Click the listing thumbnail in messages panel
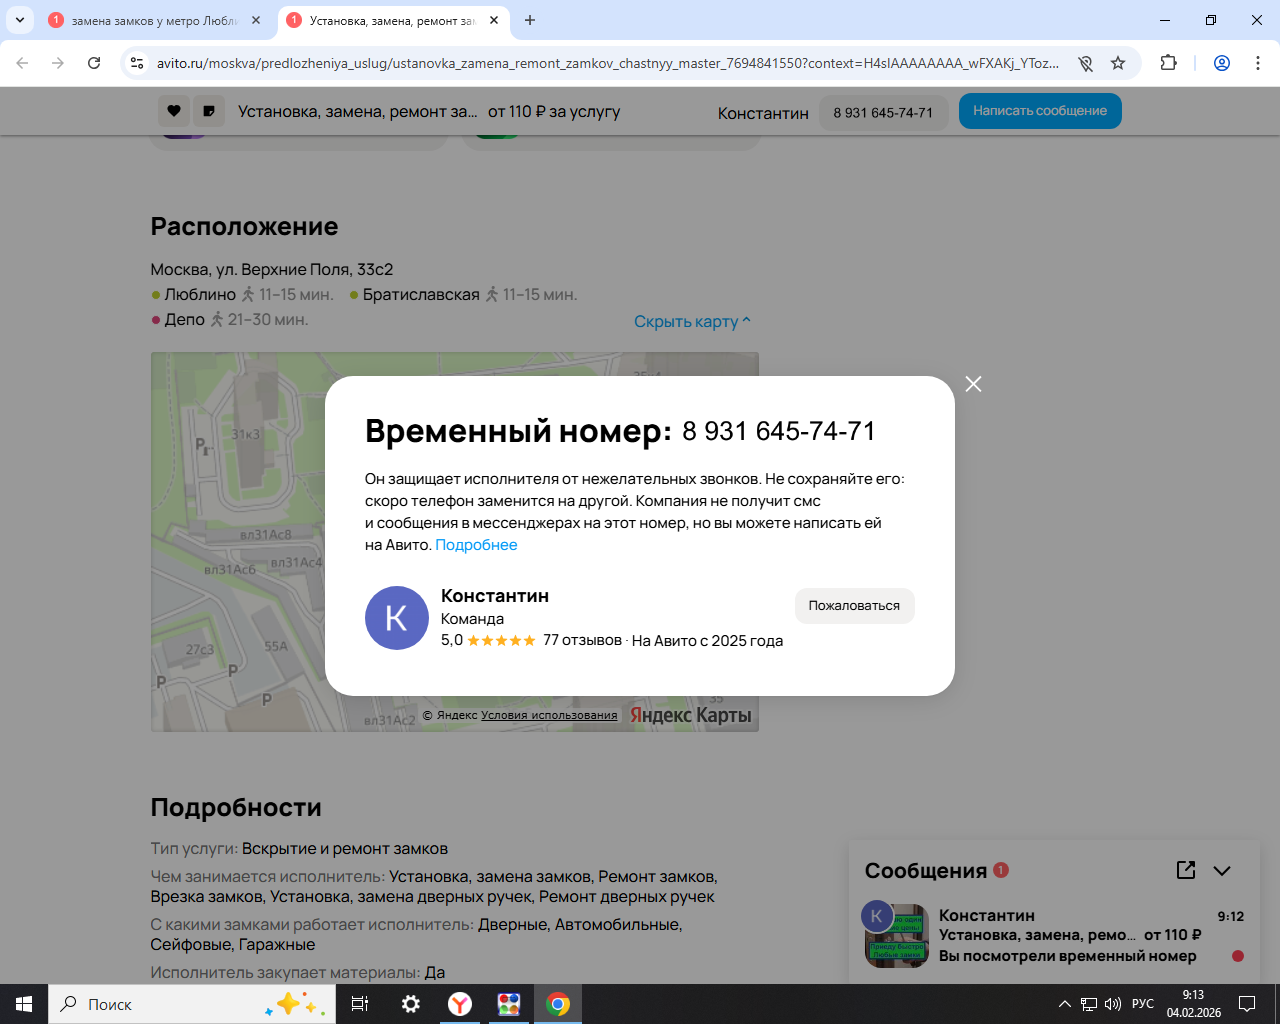 coord(897,937)
